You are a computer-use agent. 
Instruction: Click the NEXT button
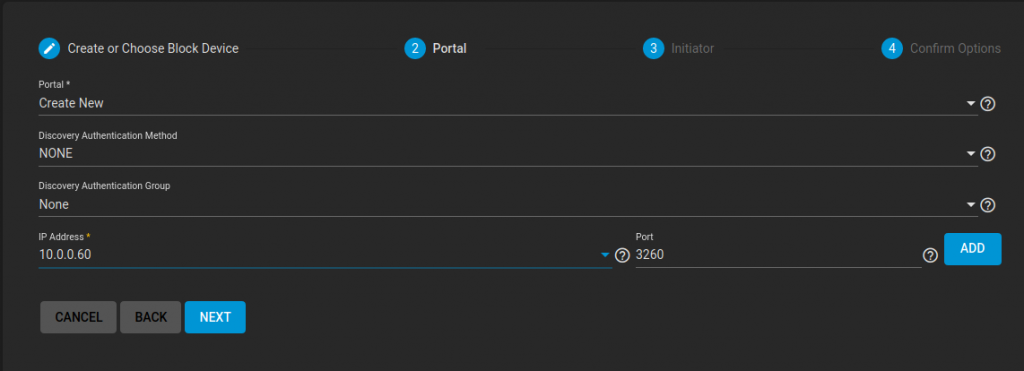(215, 317)
